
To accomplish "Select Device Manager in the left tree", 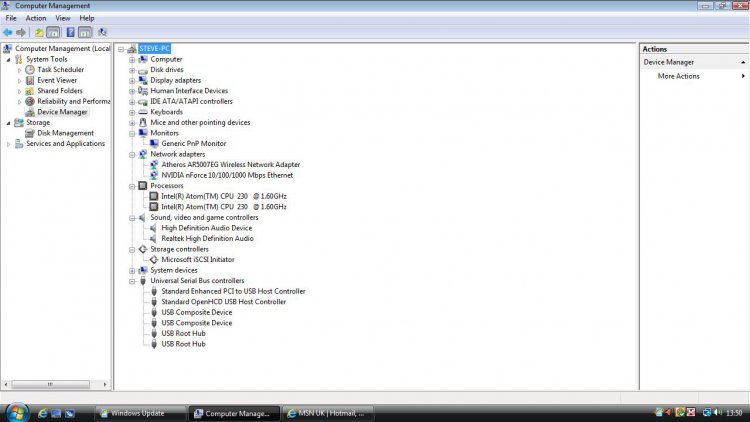I will (x=61, y=112).
